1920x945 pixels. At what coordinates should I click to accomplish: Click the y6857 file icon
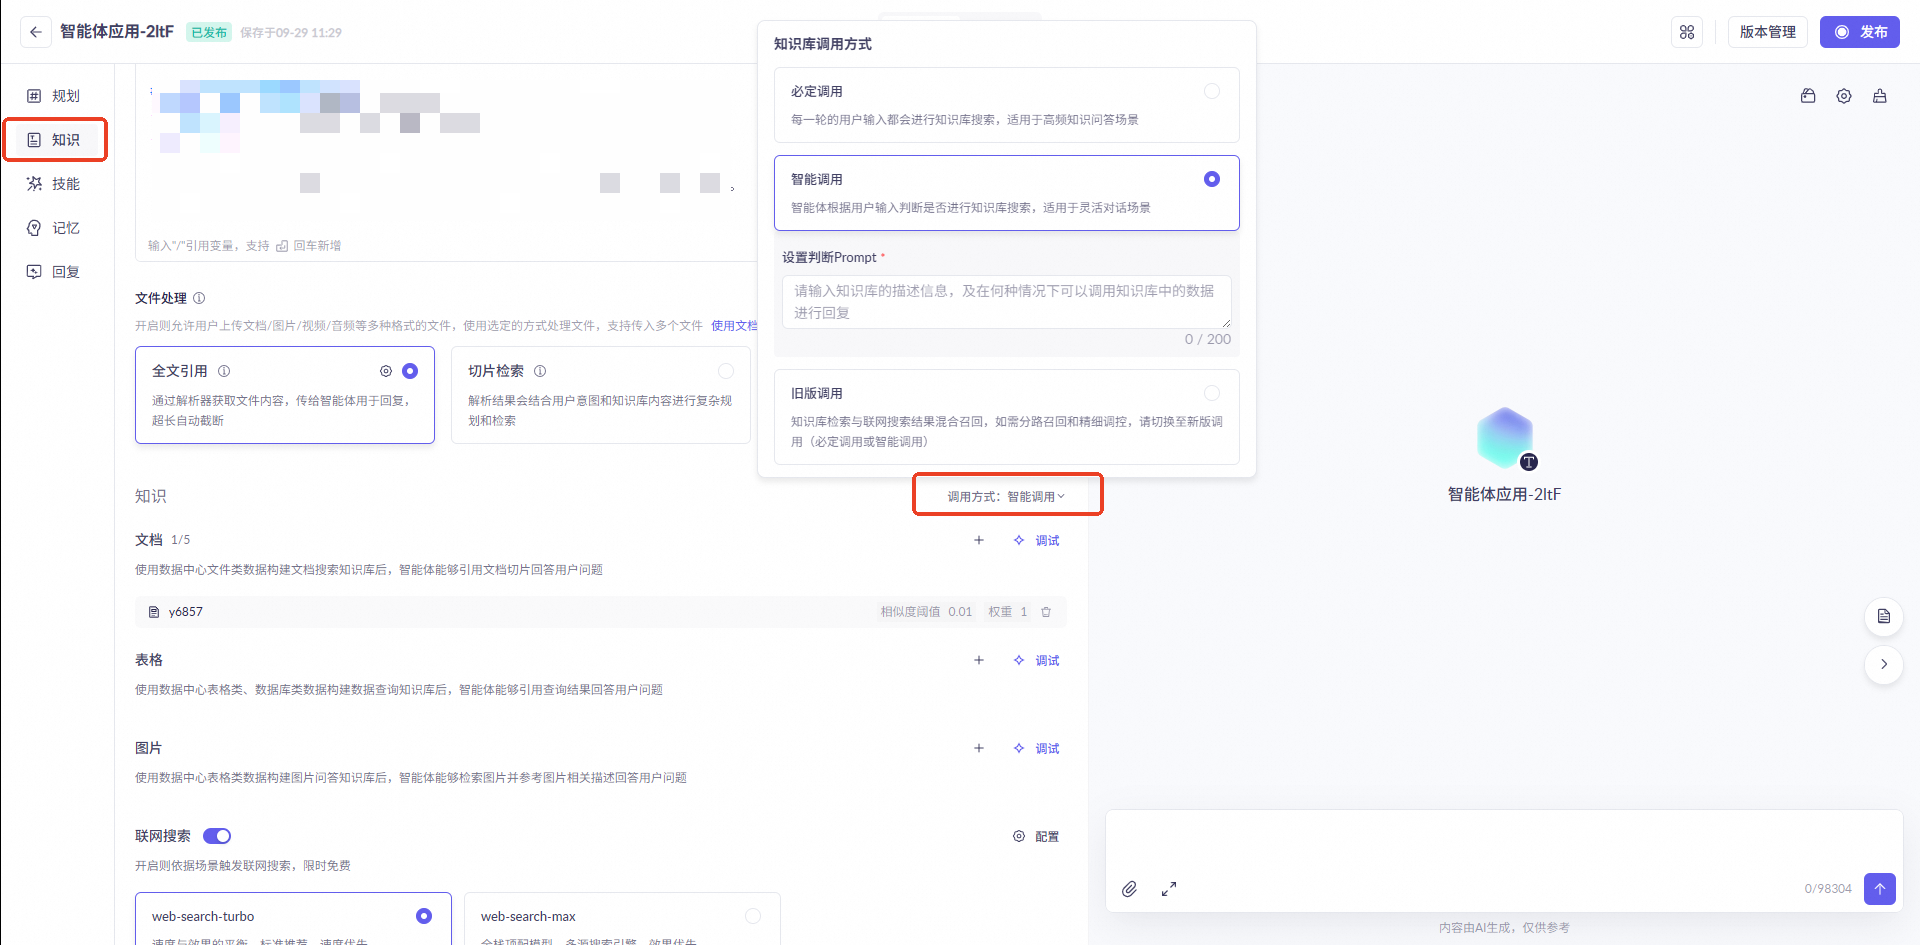pyautogui.click(x=154, y=612)
